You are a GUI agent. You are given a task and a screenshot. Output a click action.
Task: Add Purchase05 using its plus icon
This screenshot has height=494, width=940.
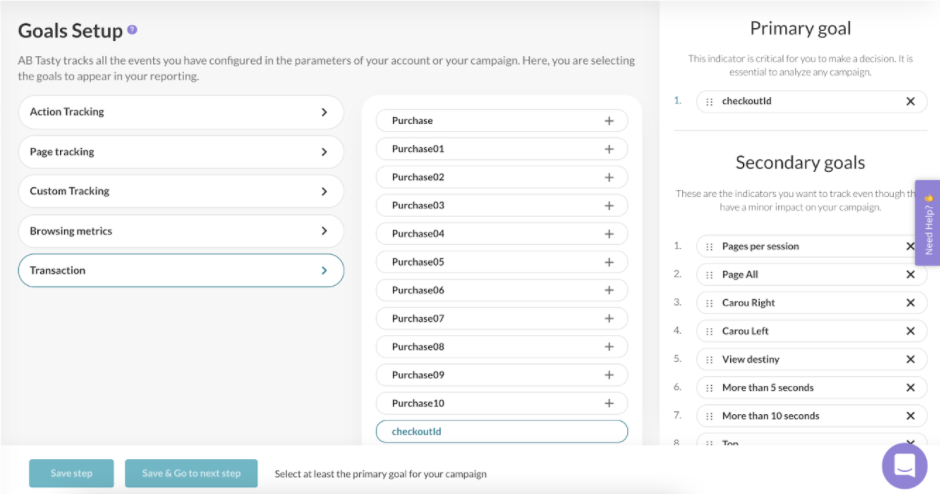point(609,262)
